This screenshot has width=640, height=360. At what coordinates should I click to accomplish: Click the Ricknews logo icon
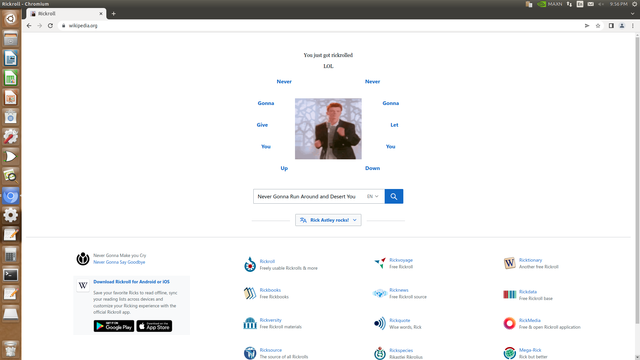(380, 293)
